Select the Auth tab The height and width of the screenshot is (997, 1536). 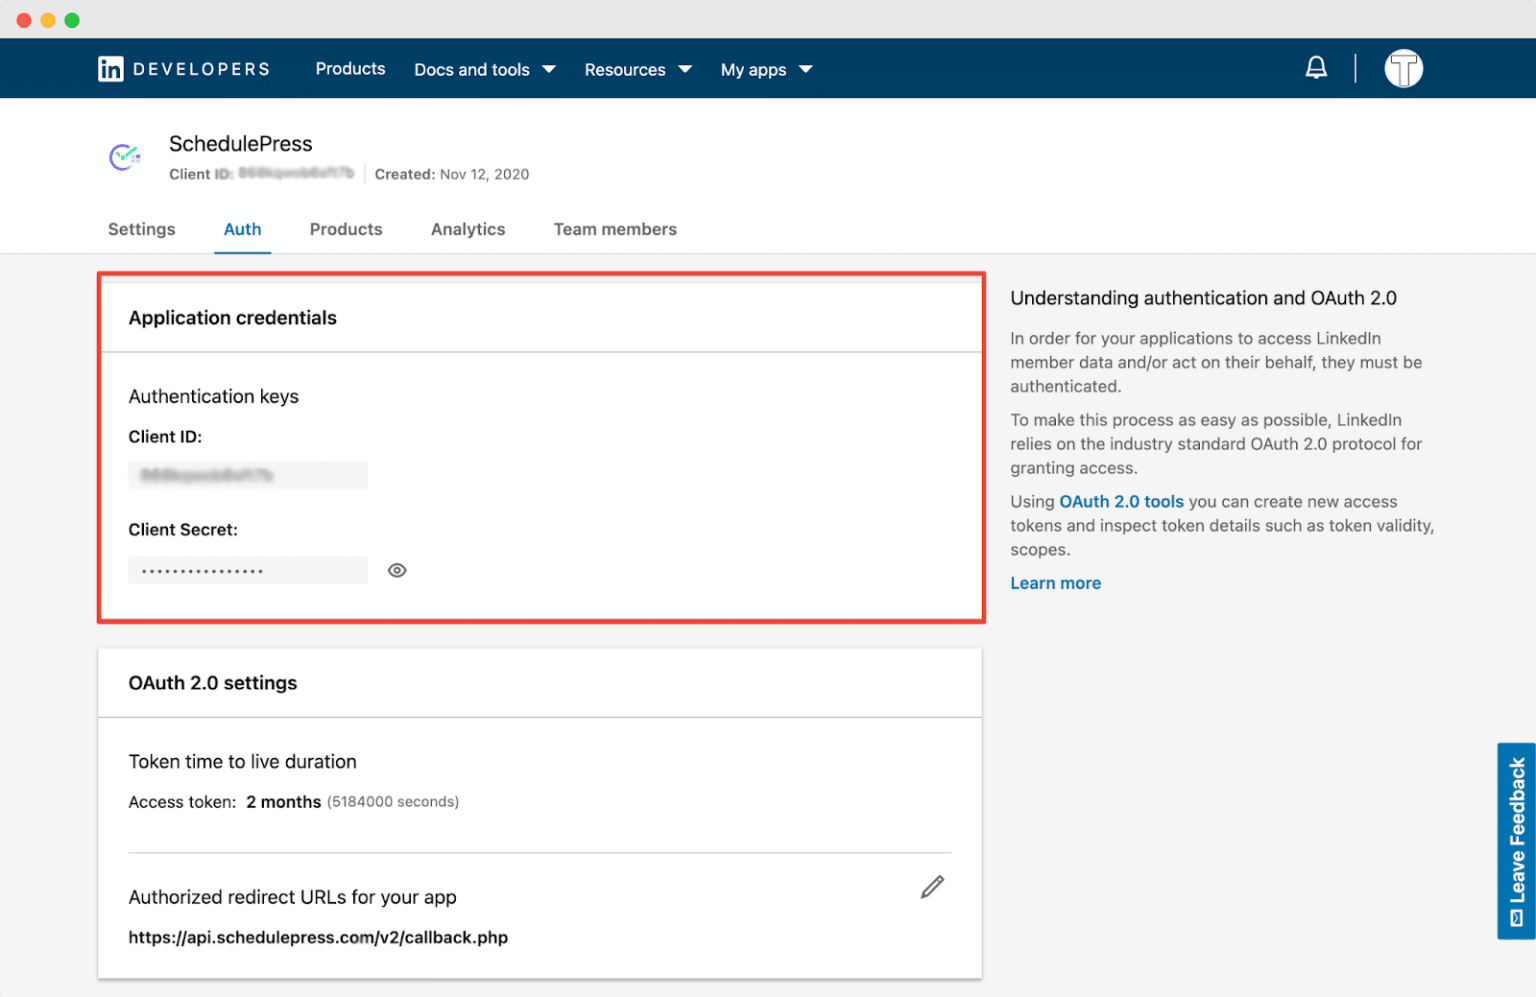tap(242, 229)
